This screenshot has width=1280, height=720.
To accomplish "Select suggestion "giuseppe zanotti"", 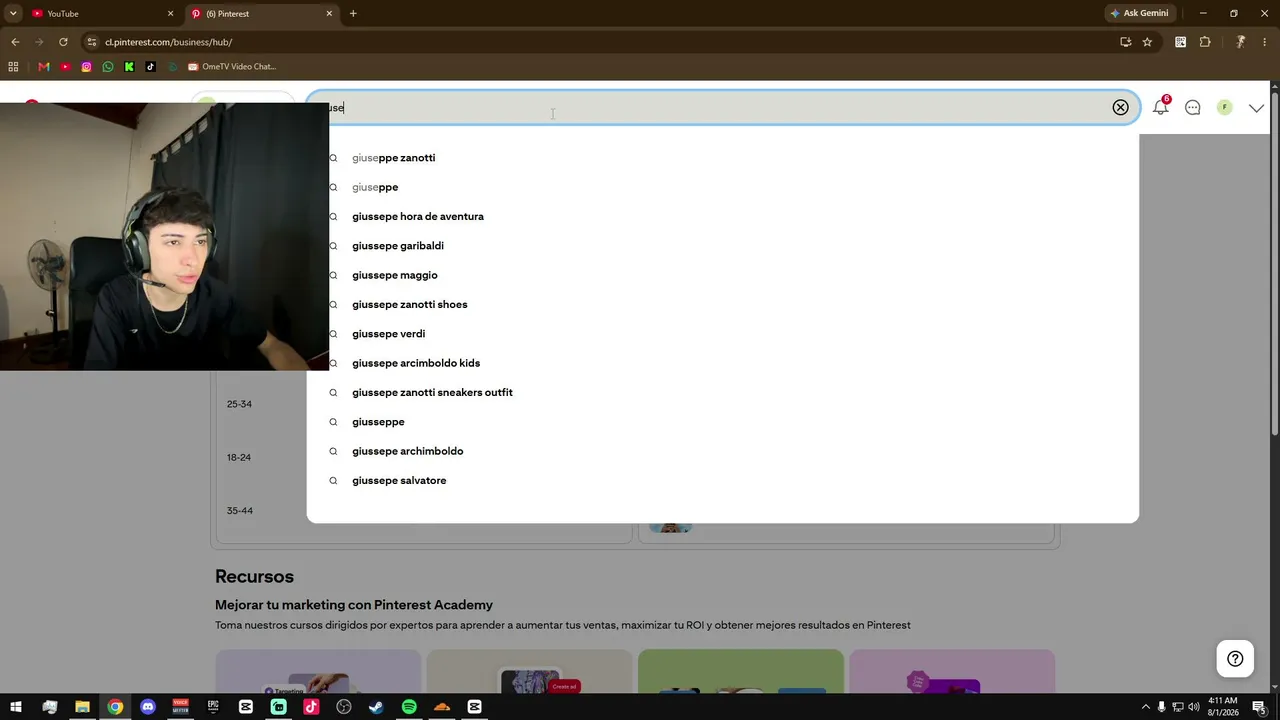I will click(x=393, y=158).
